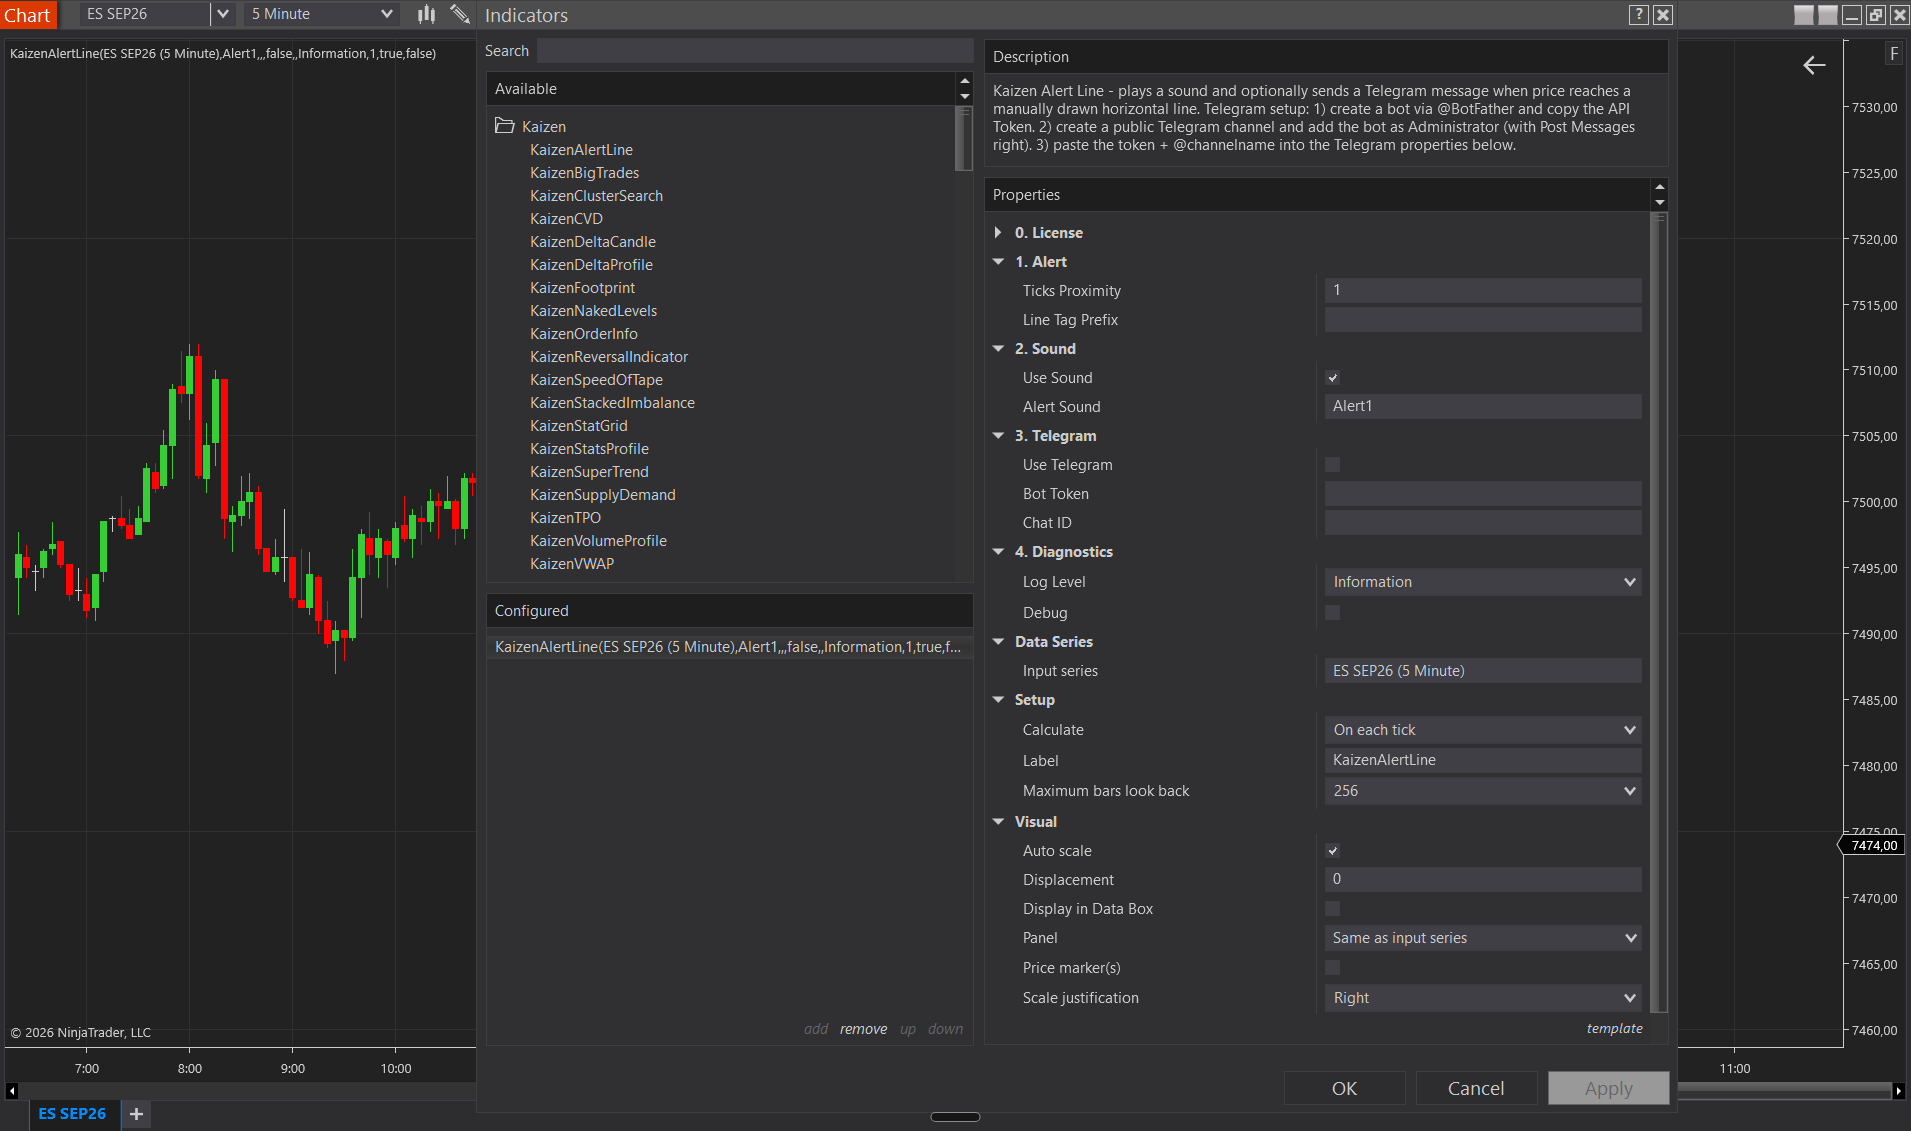Close the Indicators dialog with the X
Viewport: 1911px width, 1131px height.
(x=1663, y=14)
